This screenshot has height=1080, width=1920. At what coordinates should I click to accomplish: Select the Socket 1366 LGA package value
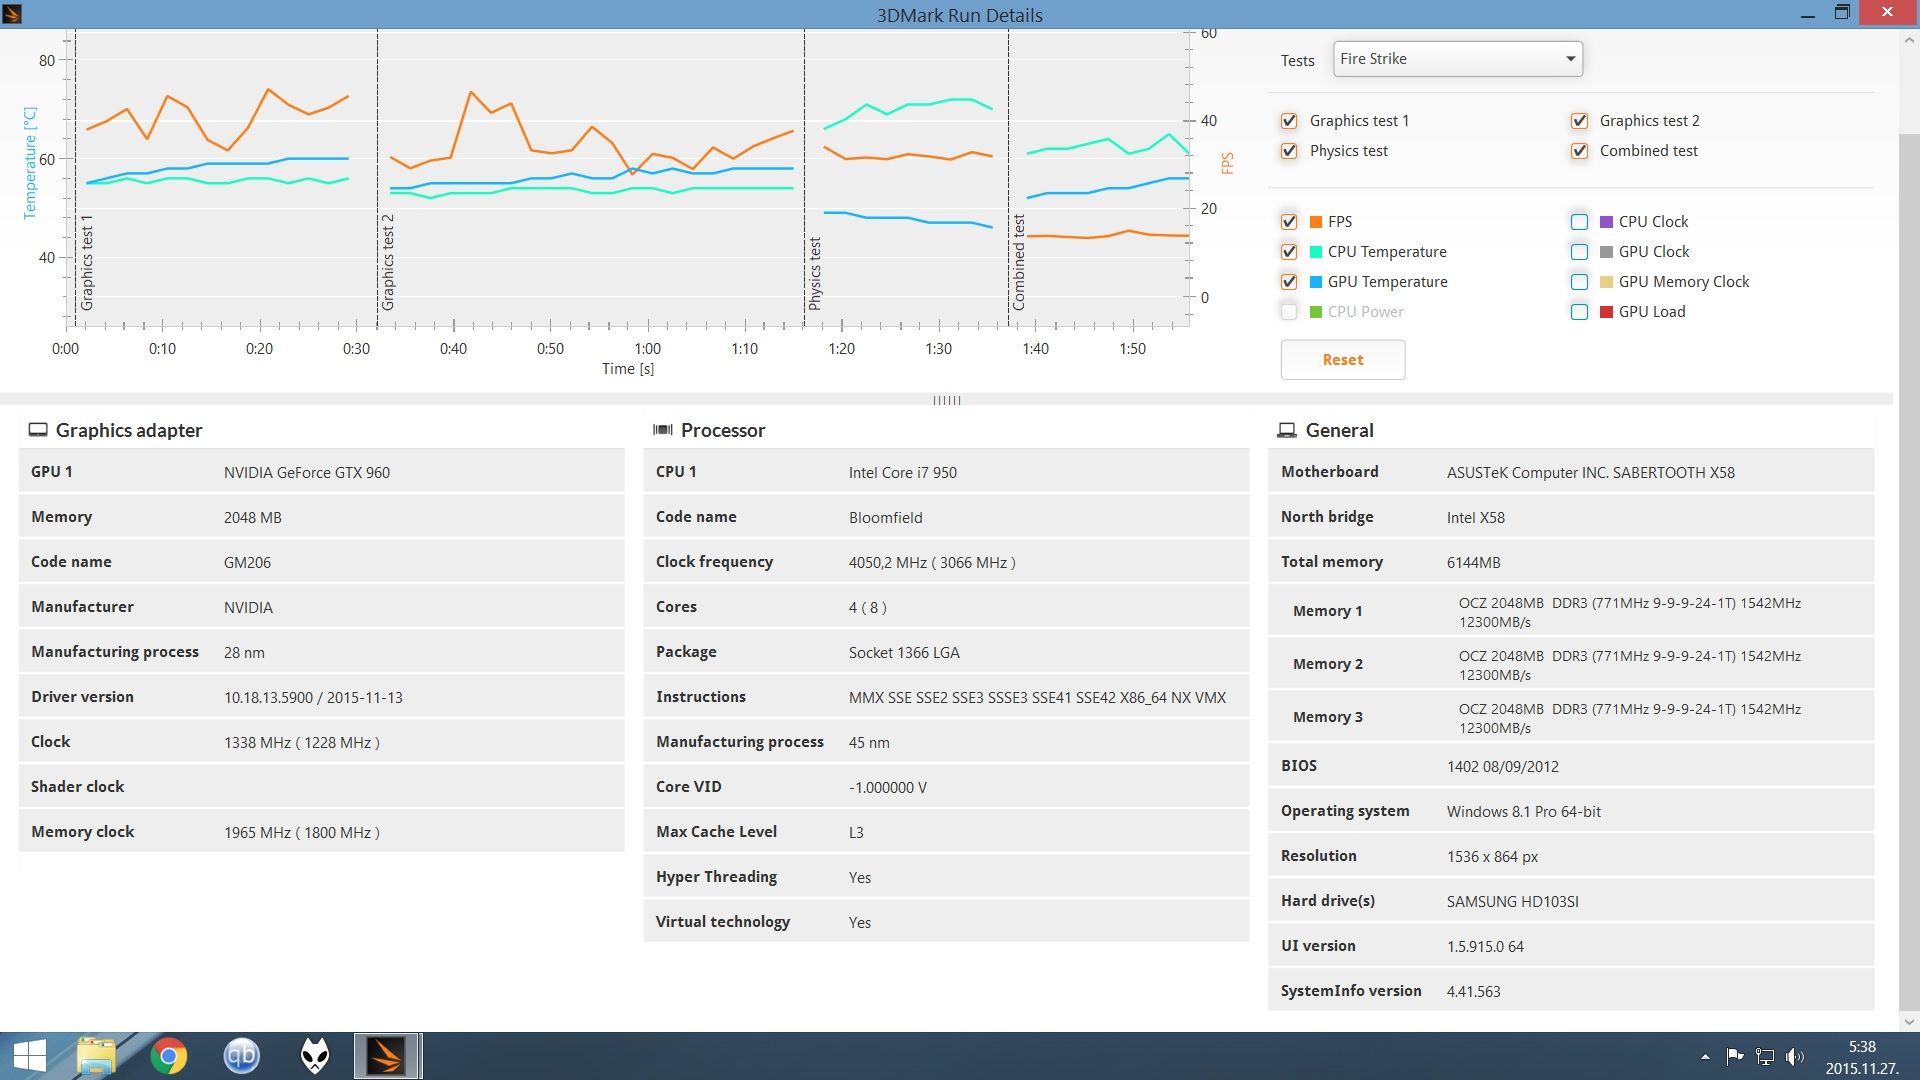[x=904, y=653]
